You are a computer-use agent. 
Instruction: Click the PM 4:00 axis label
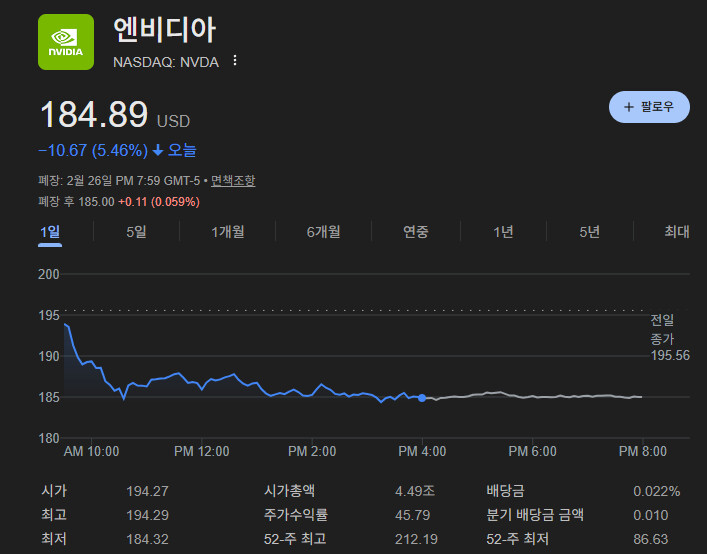[422, 451]
